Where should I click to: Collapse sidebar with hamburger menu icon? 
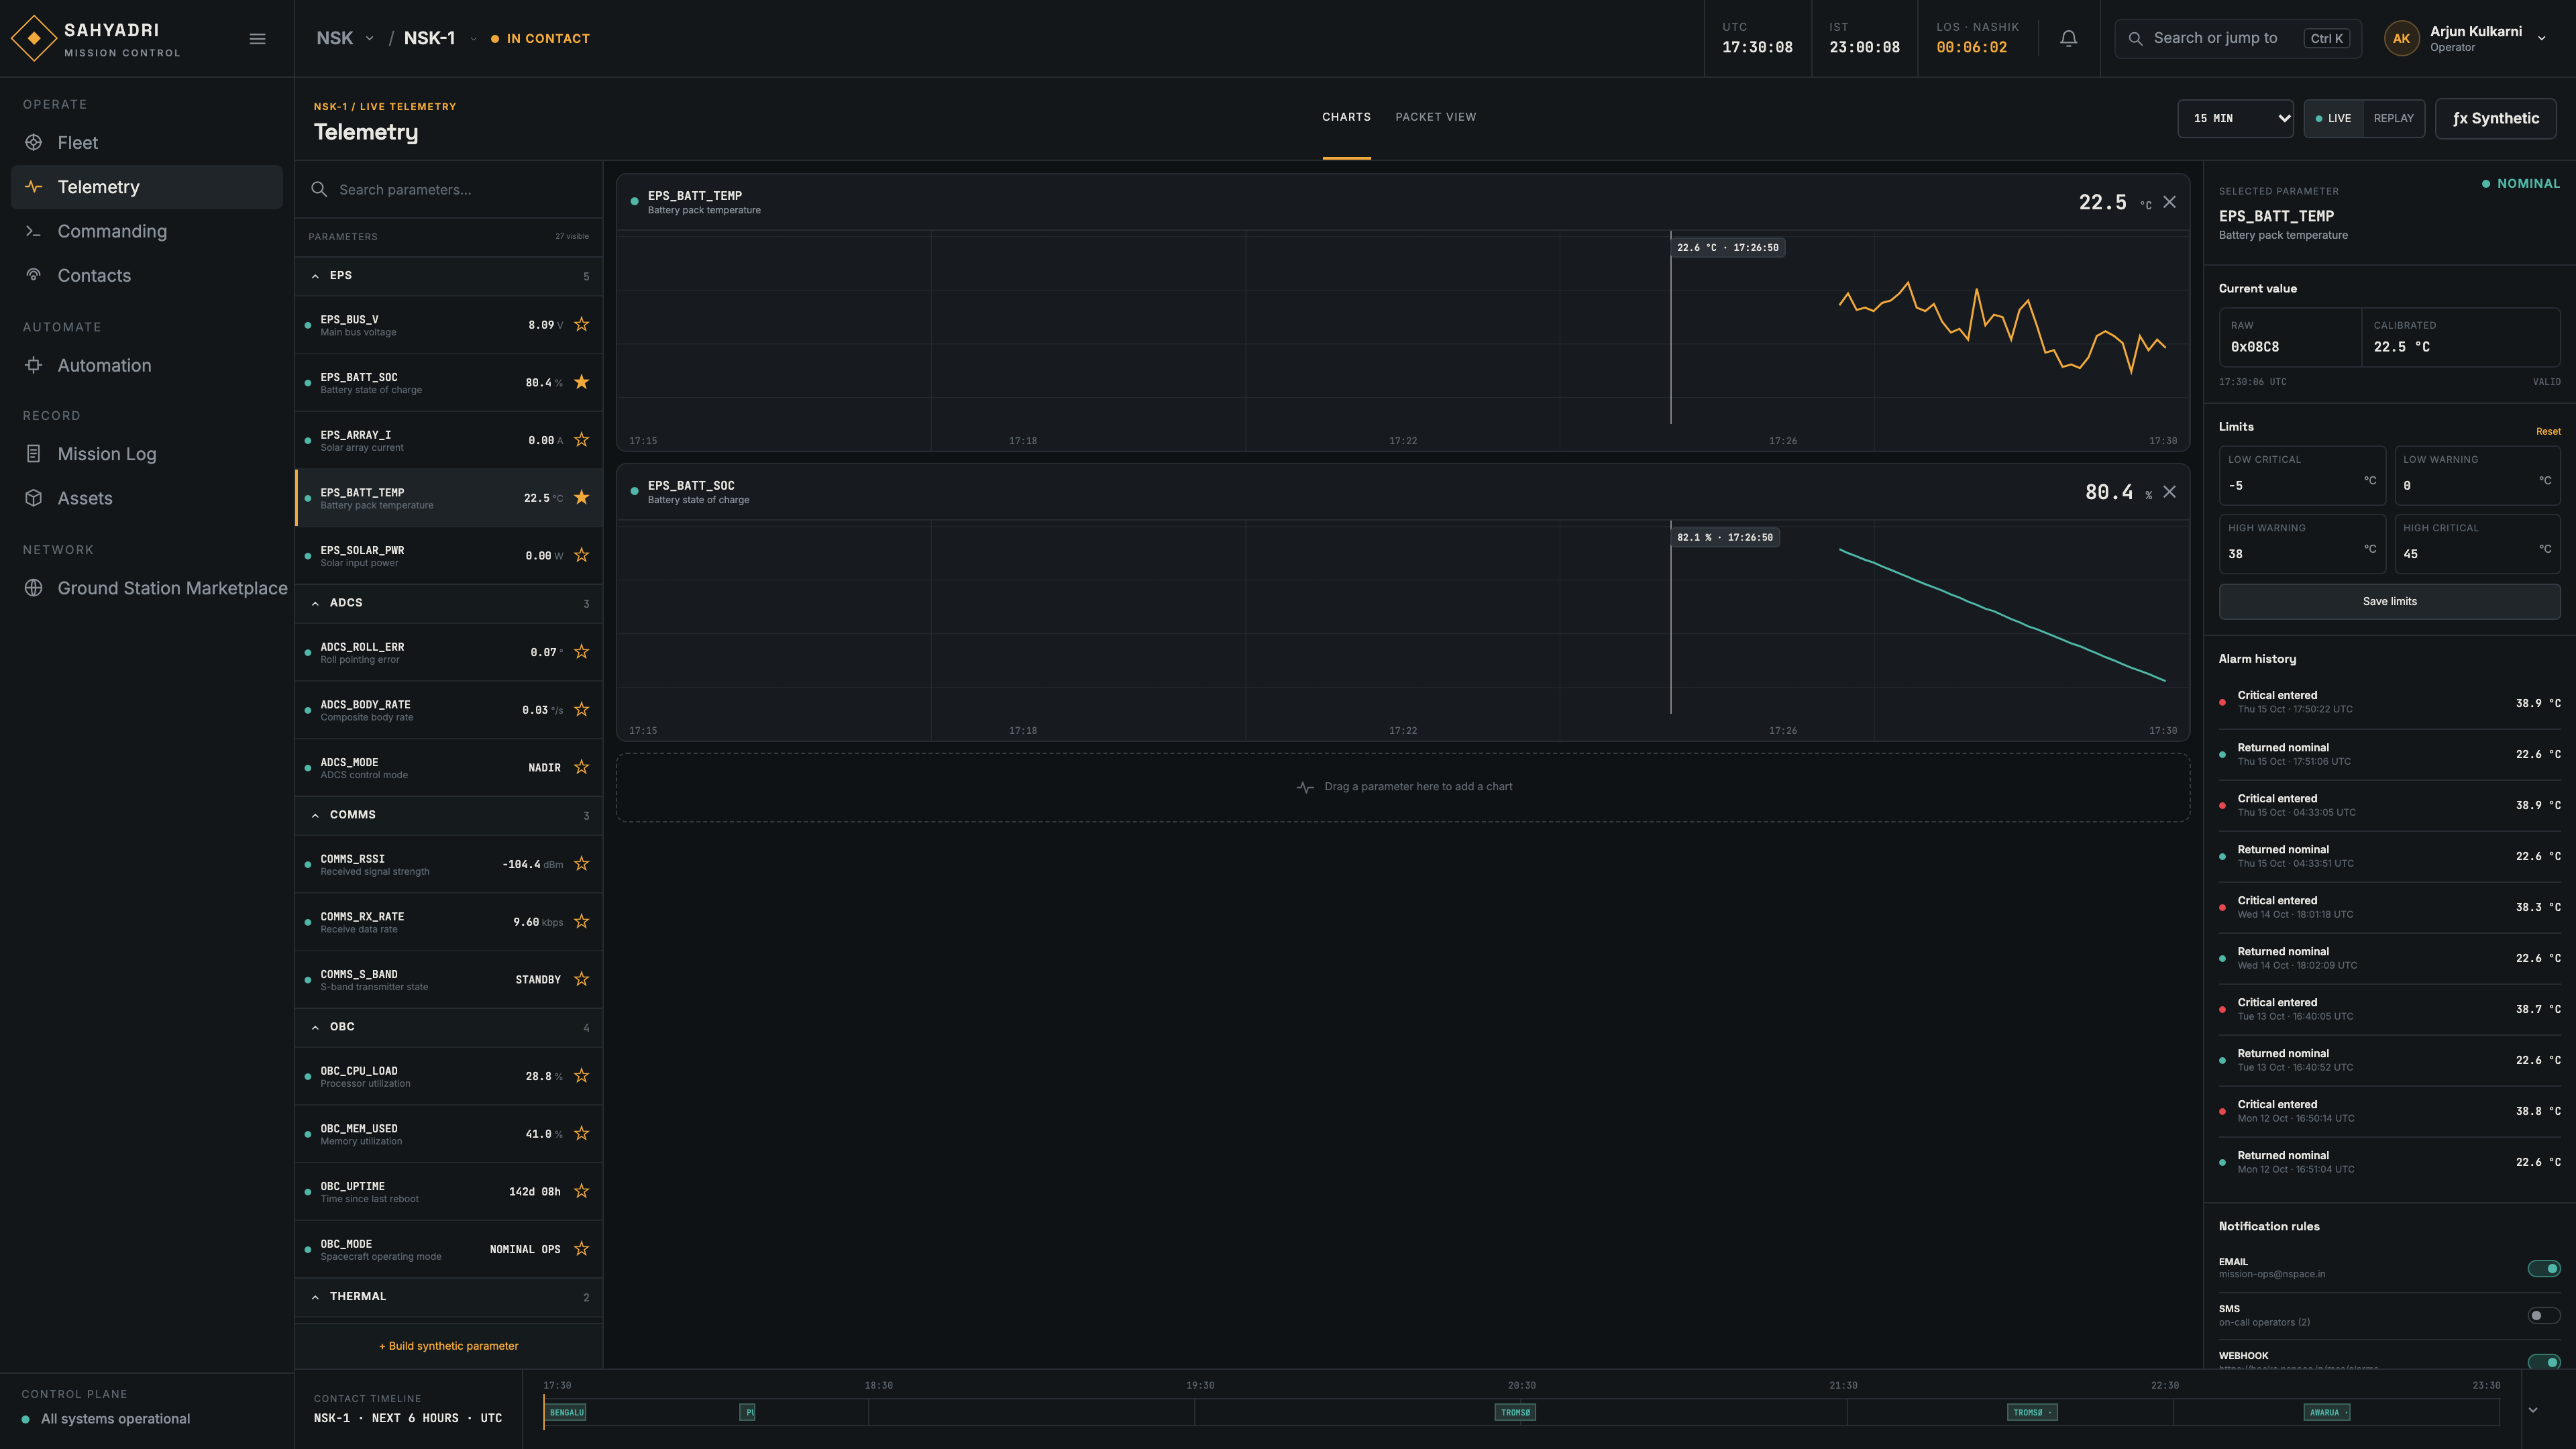point(257,39)
